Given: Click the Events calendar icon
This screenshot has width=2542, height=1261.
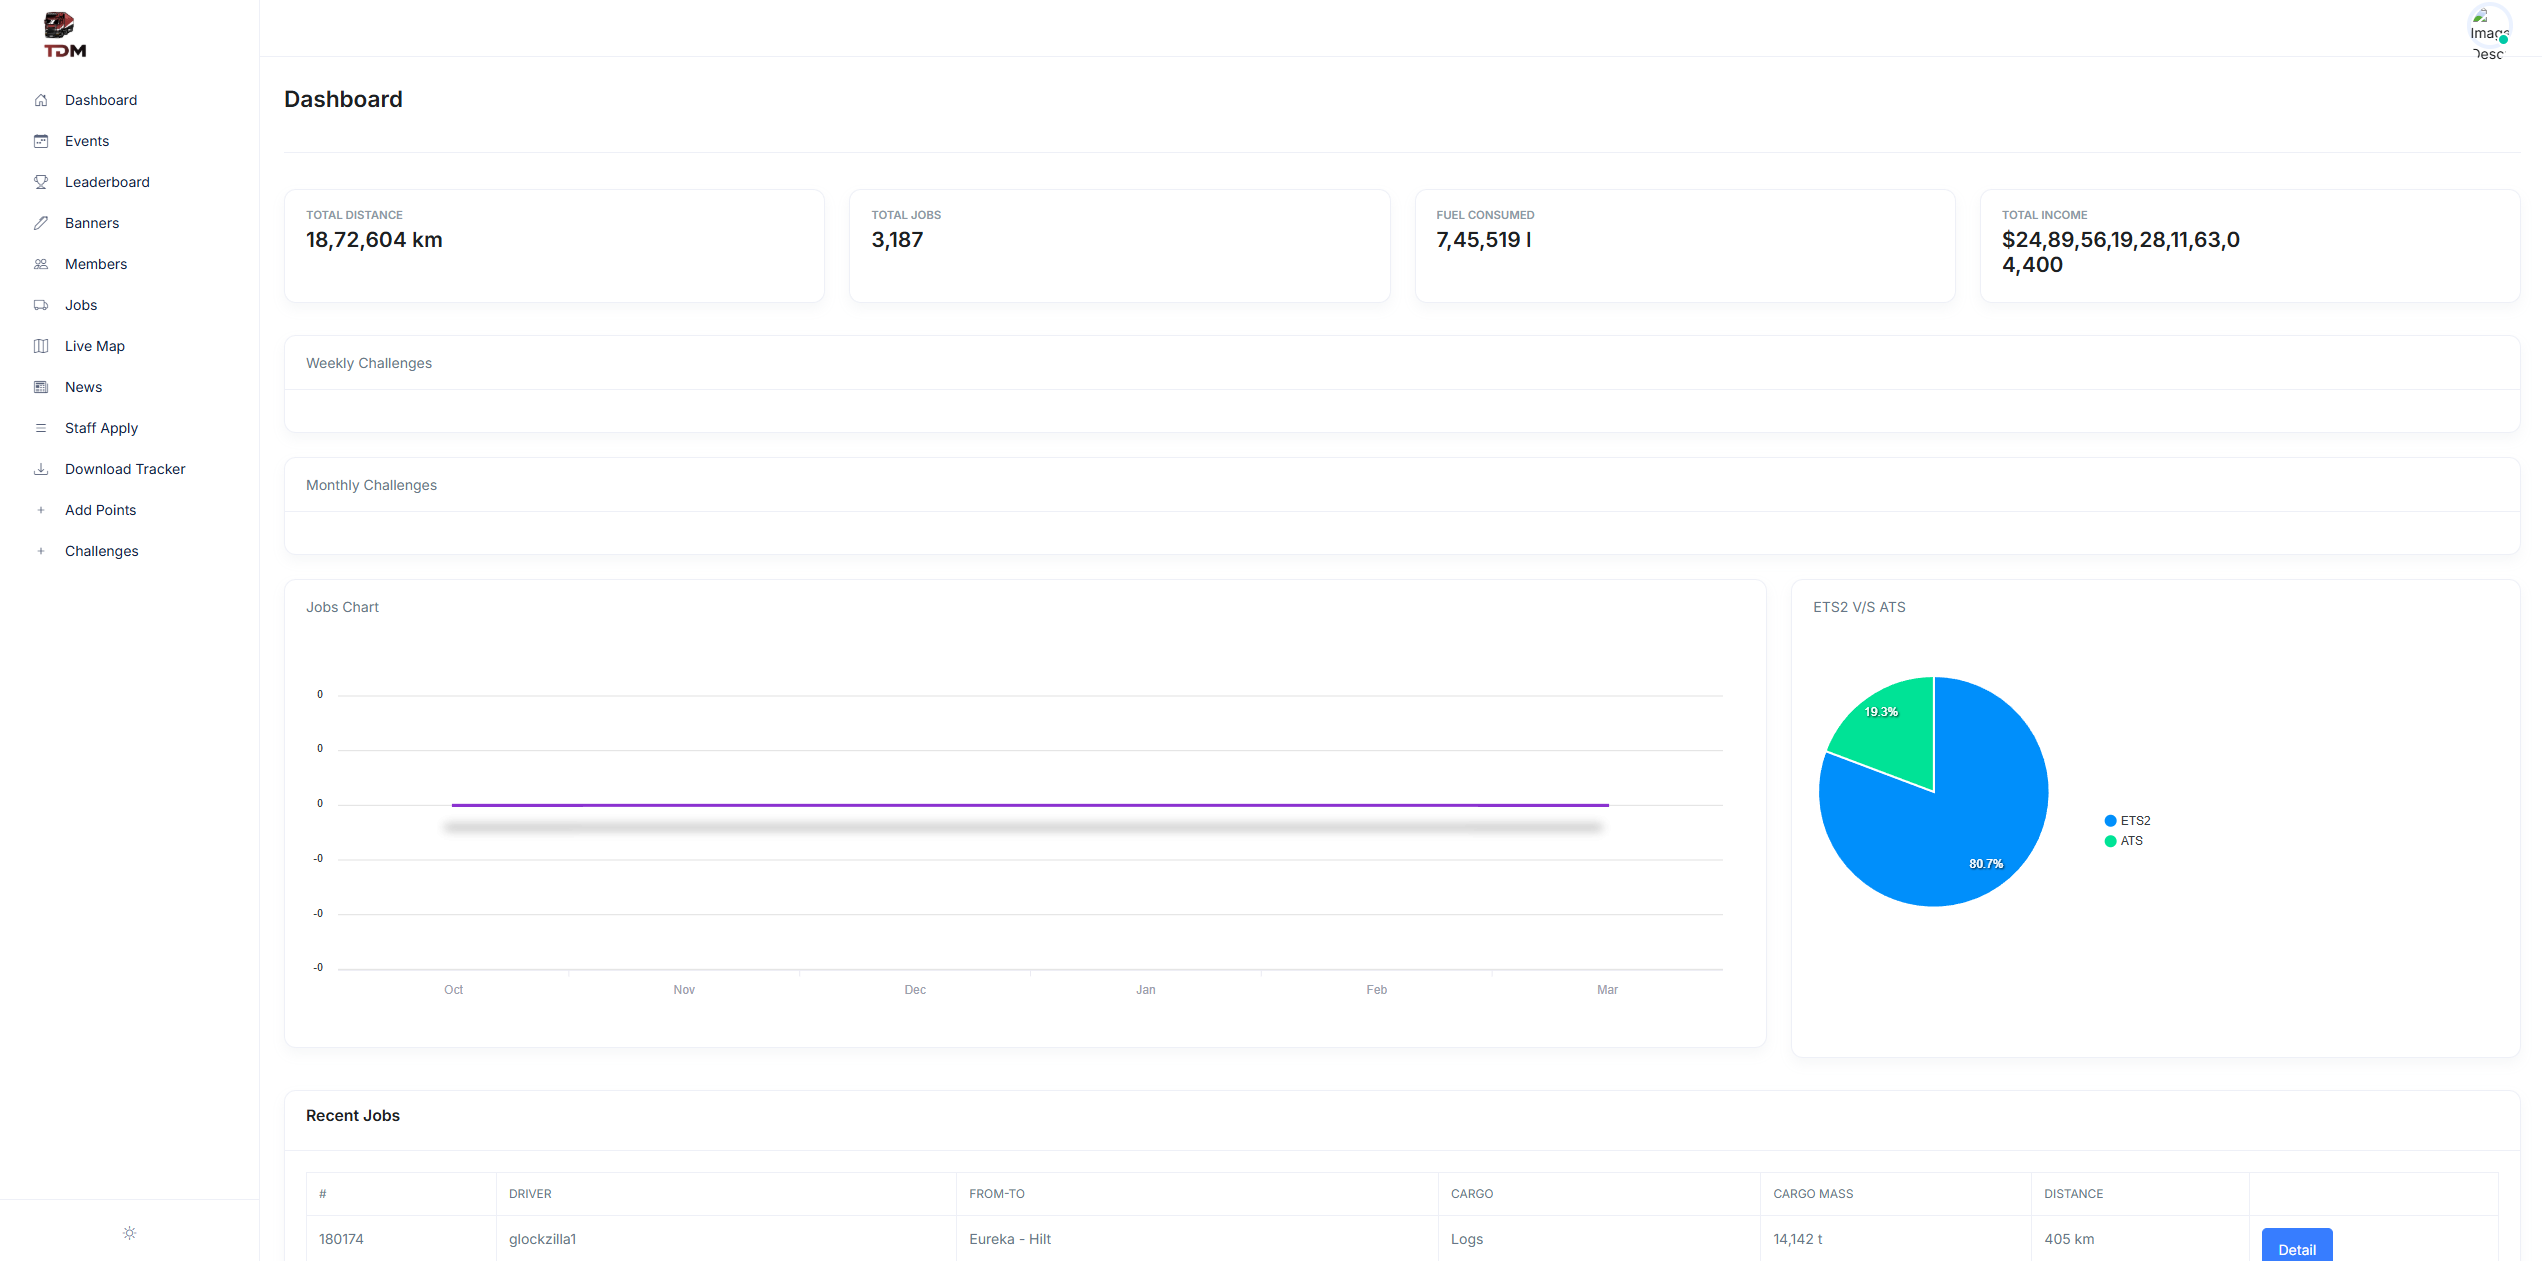Looking at the screenshot, I should (41, 141).
